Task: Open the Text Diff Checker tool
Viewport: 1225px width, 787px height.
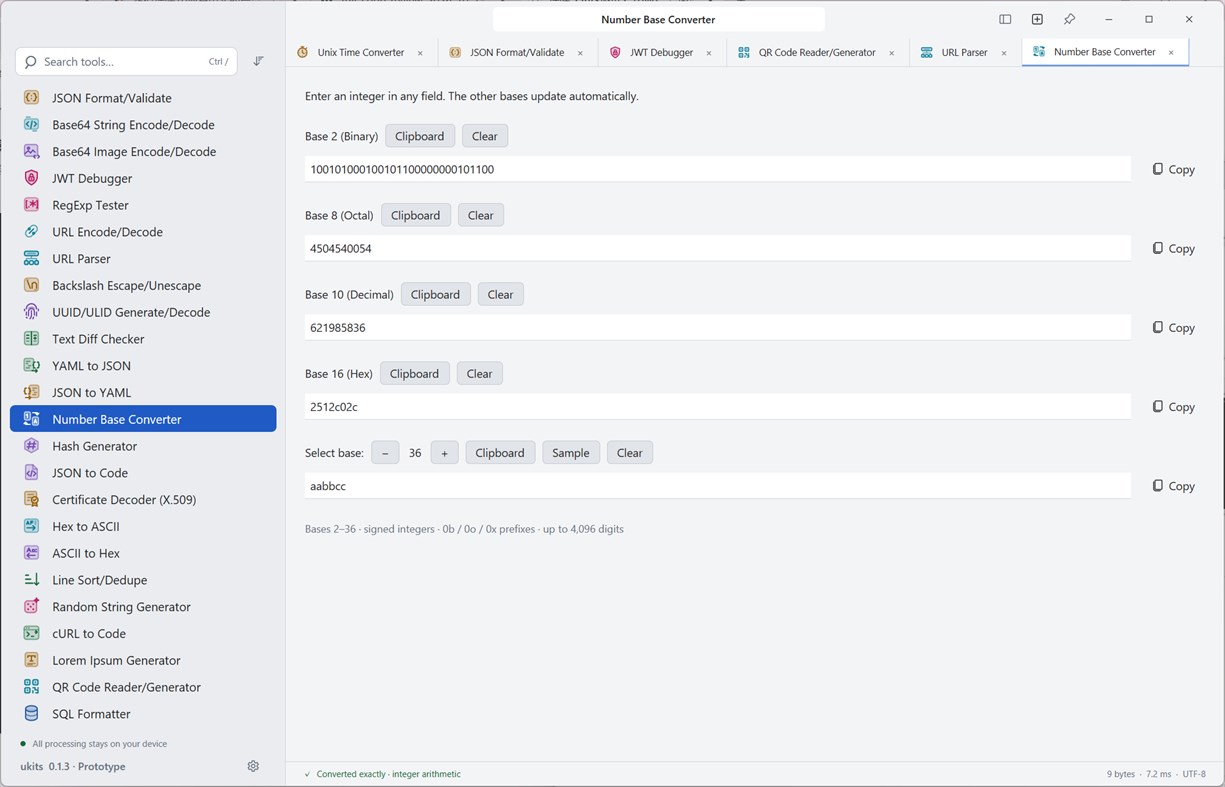Action: [x=143, y=339]
